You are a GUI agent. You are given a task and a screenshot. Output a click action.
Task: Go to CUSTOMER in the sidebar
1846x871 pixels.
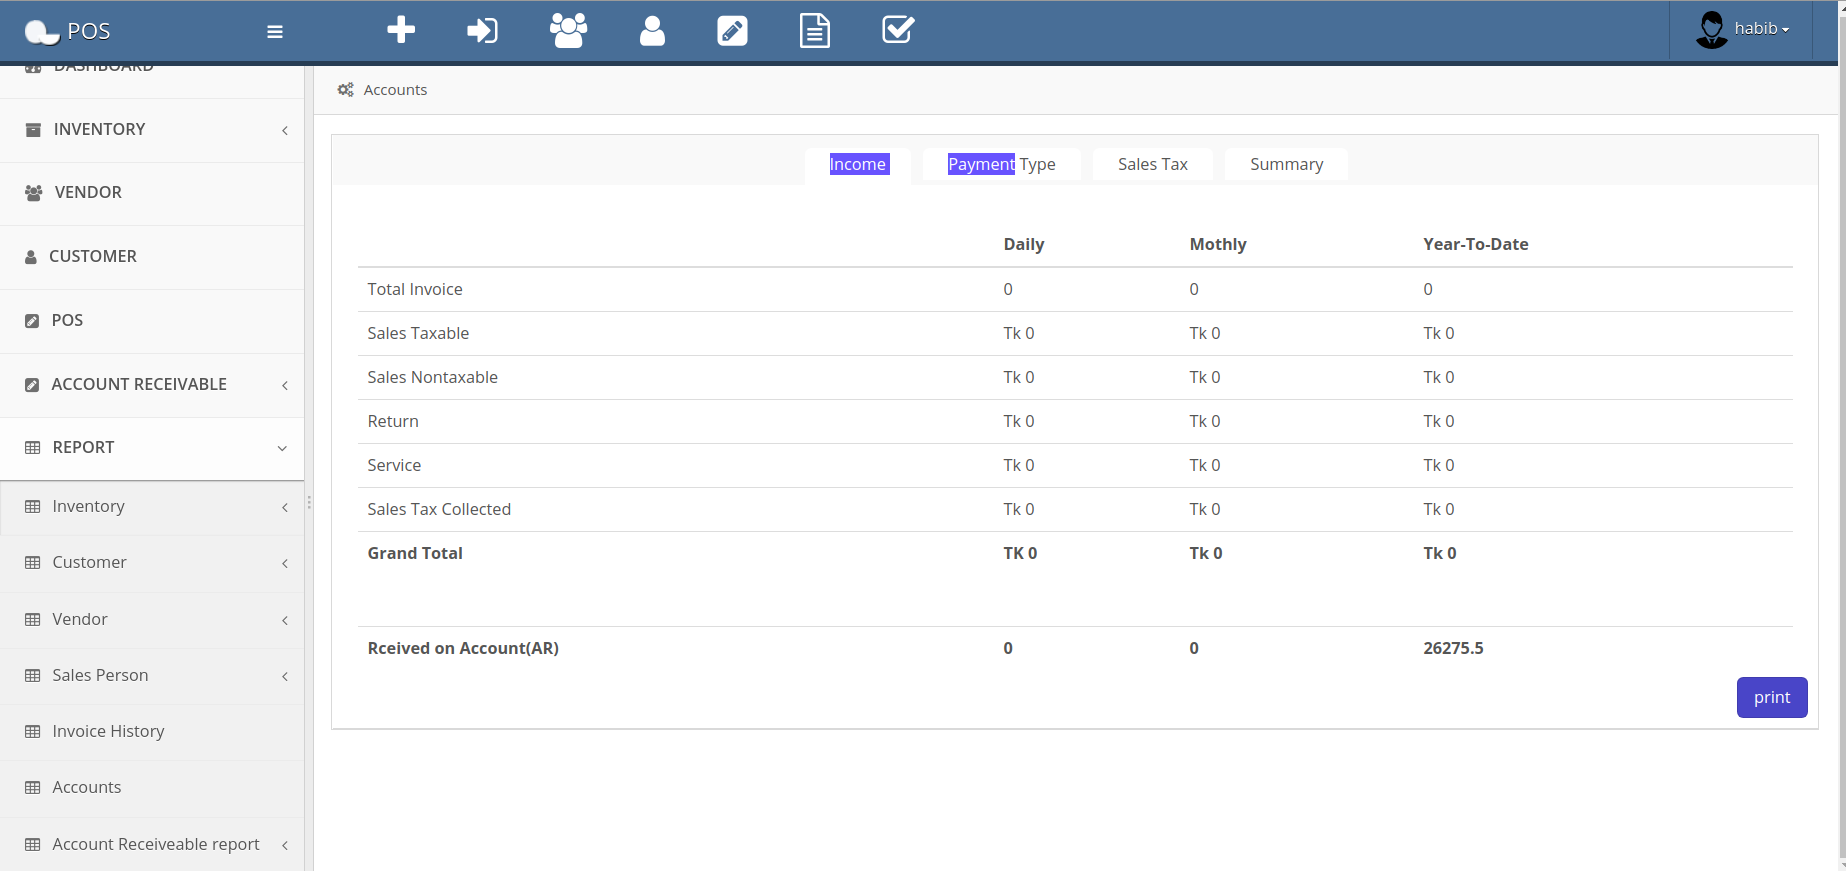(92, 257)
